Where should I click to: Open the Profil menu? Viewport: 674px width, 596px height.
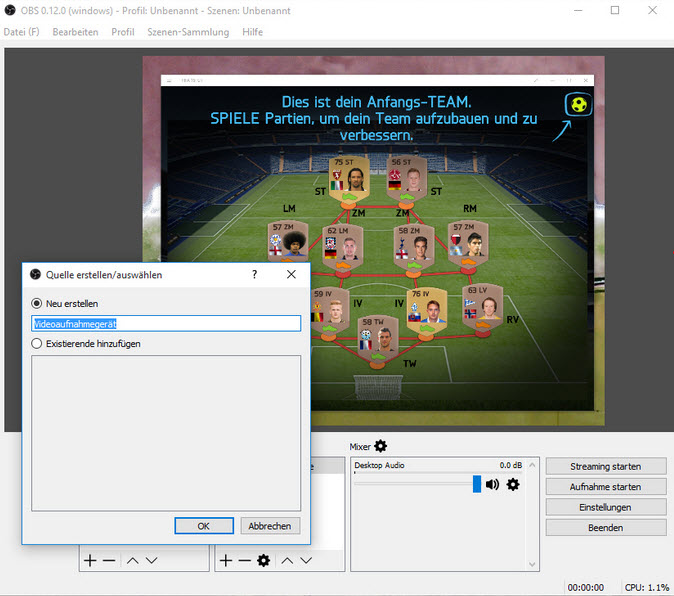[x=123, y=32]
